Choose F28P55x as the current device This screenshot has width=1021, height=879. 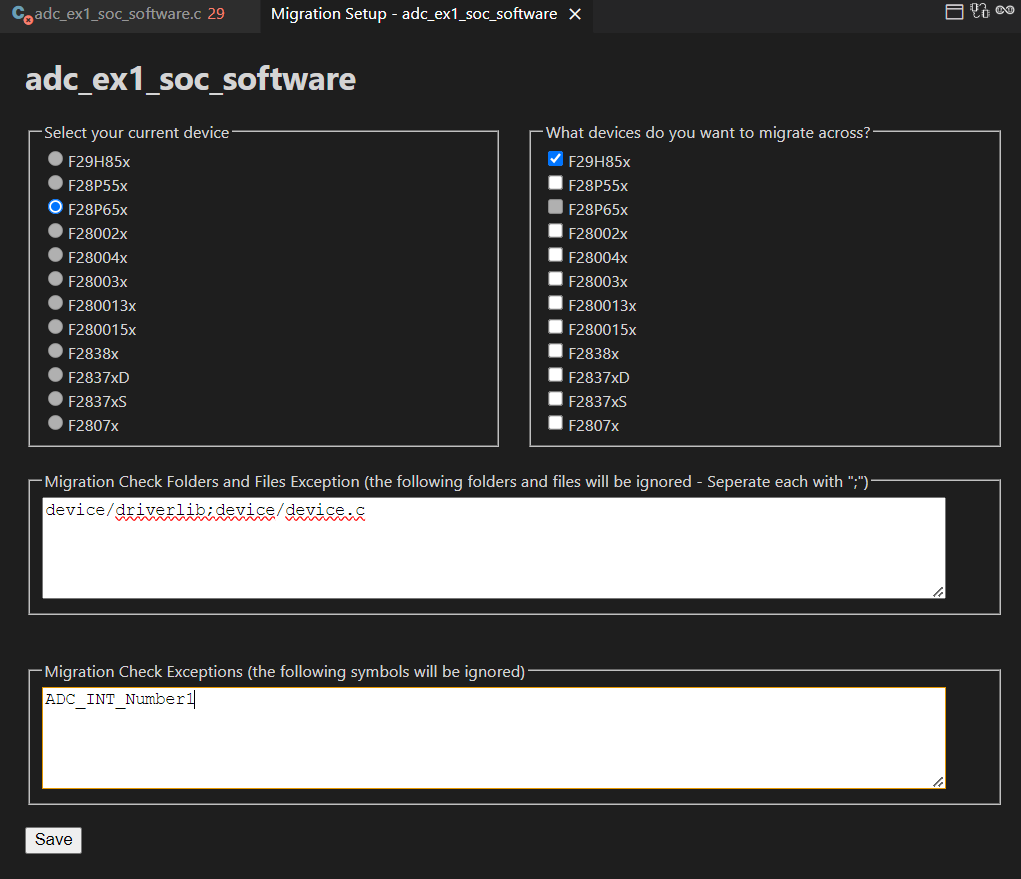(56, 183)
